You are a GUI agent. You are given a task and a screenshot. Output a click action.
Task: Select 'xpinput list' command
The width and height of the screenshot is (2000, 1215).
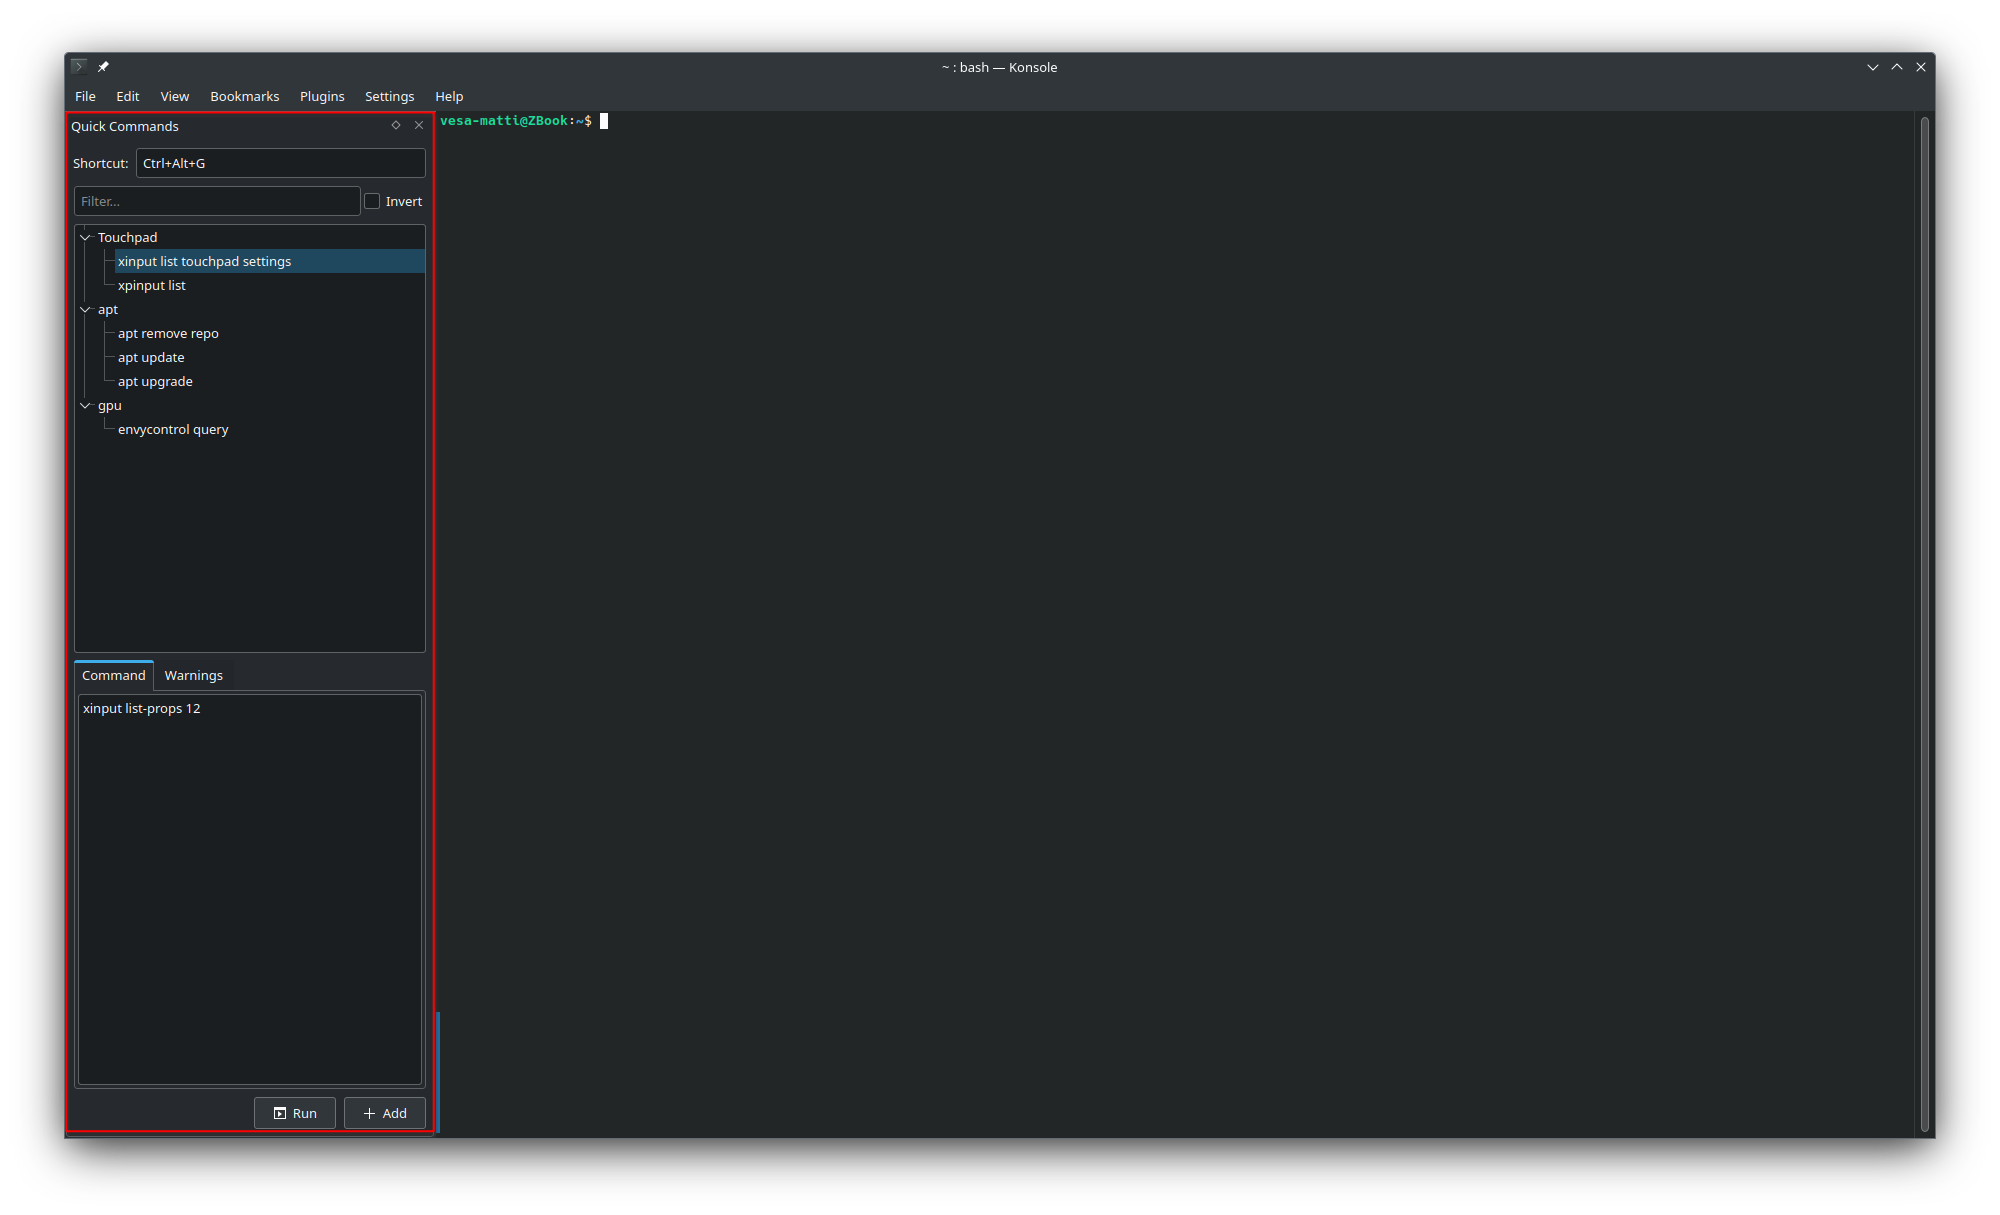[x=152, y=285]
